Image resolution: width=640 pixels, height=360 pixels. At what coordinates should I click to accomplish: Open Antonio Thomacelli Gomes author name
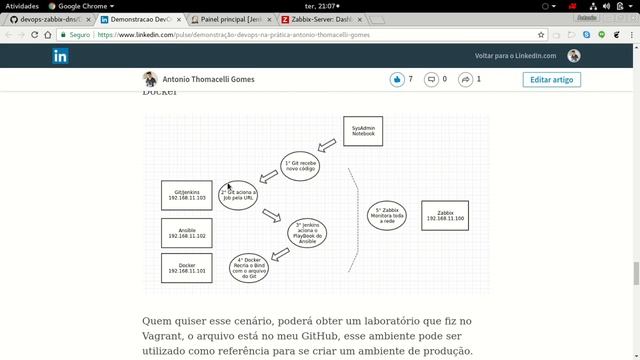(x=208, y=79)
